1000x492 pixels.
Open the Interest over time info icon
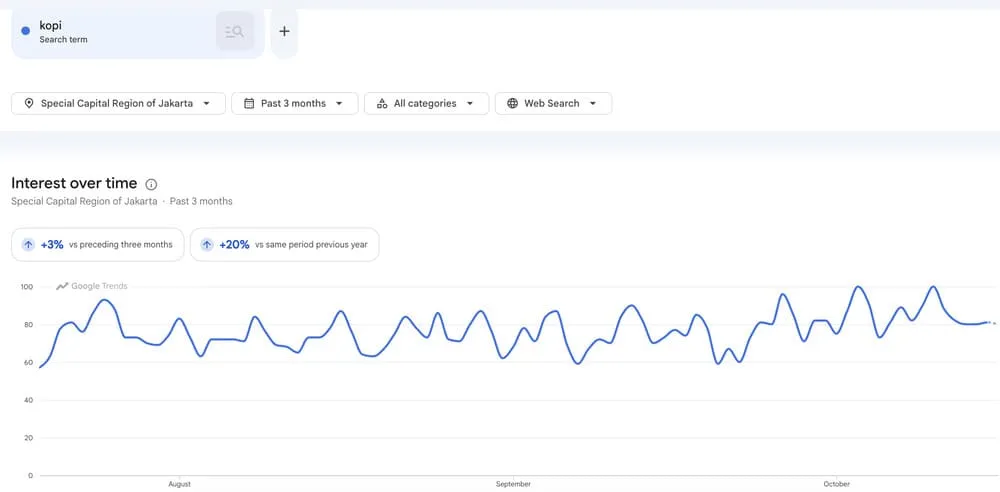click(x=151, y=184)
